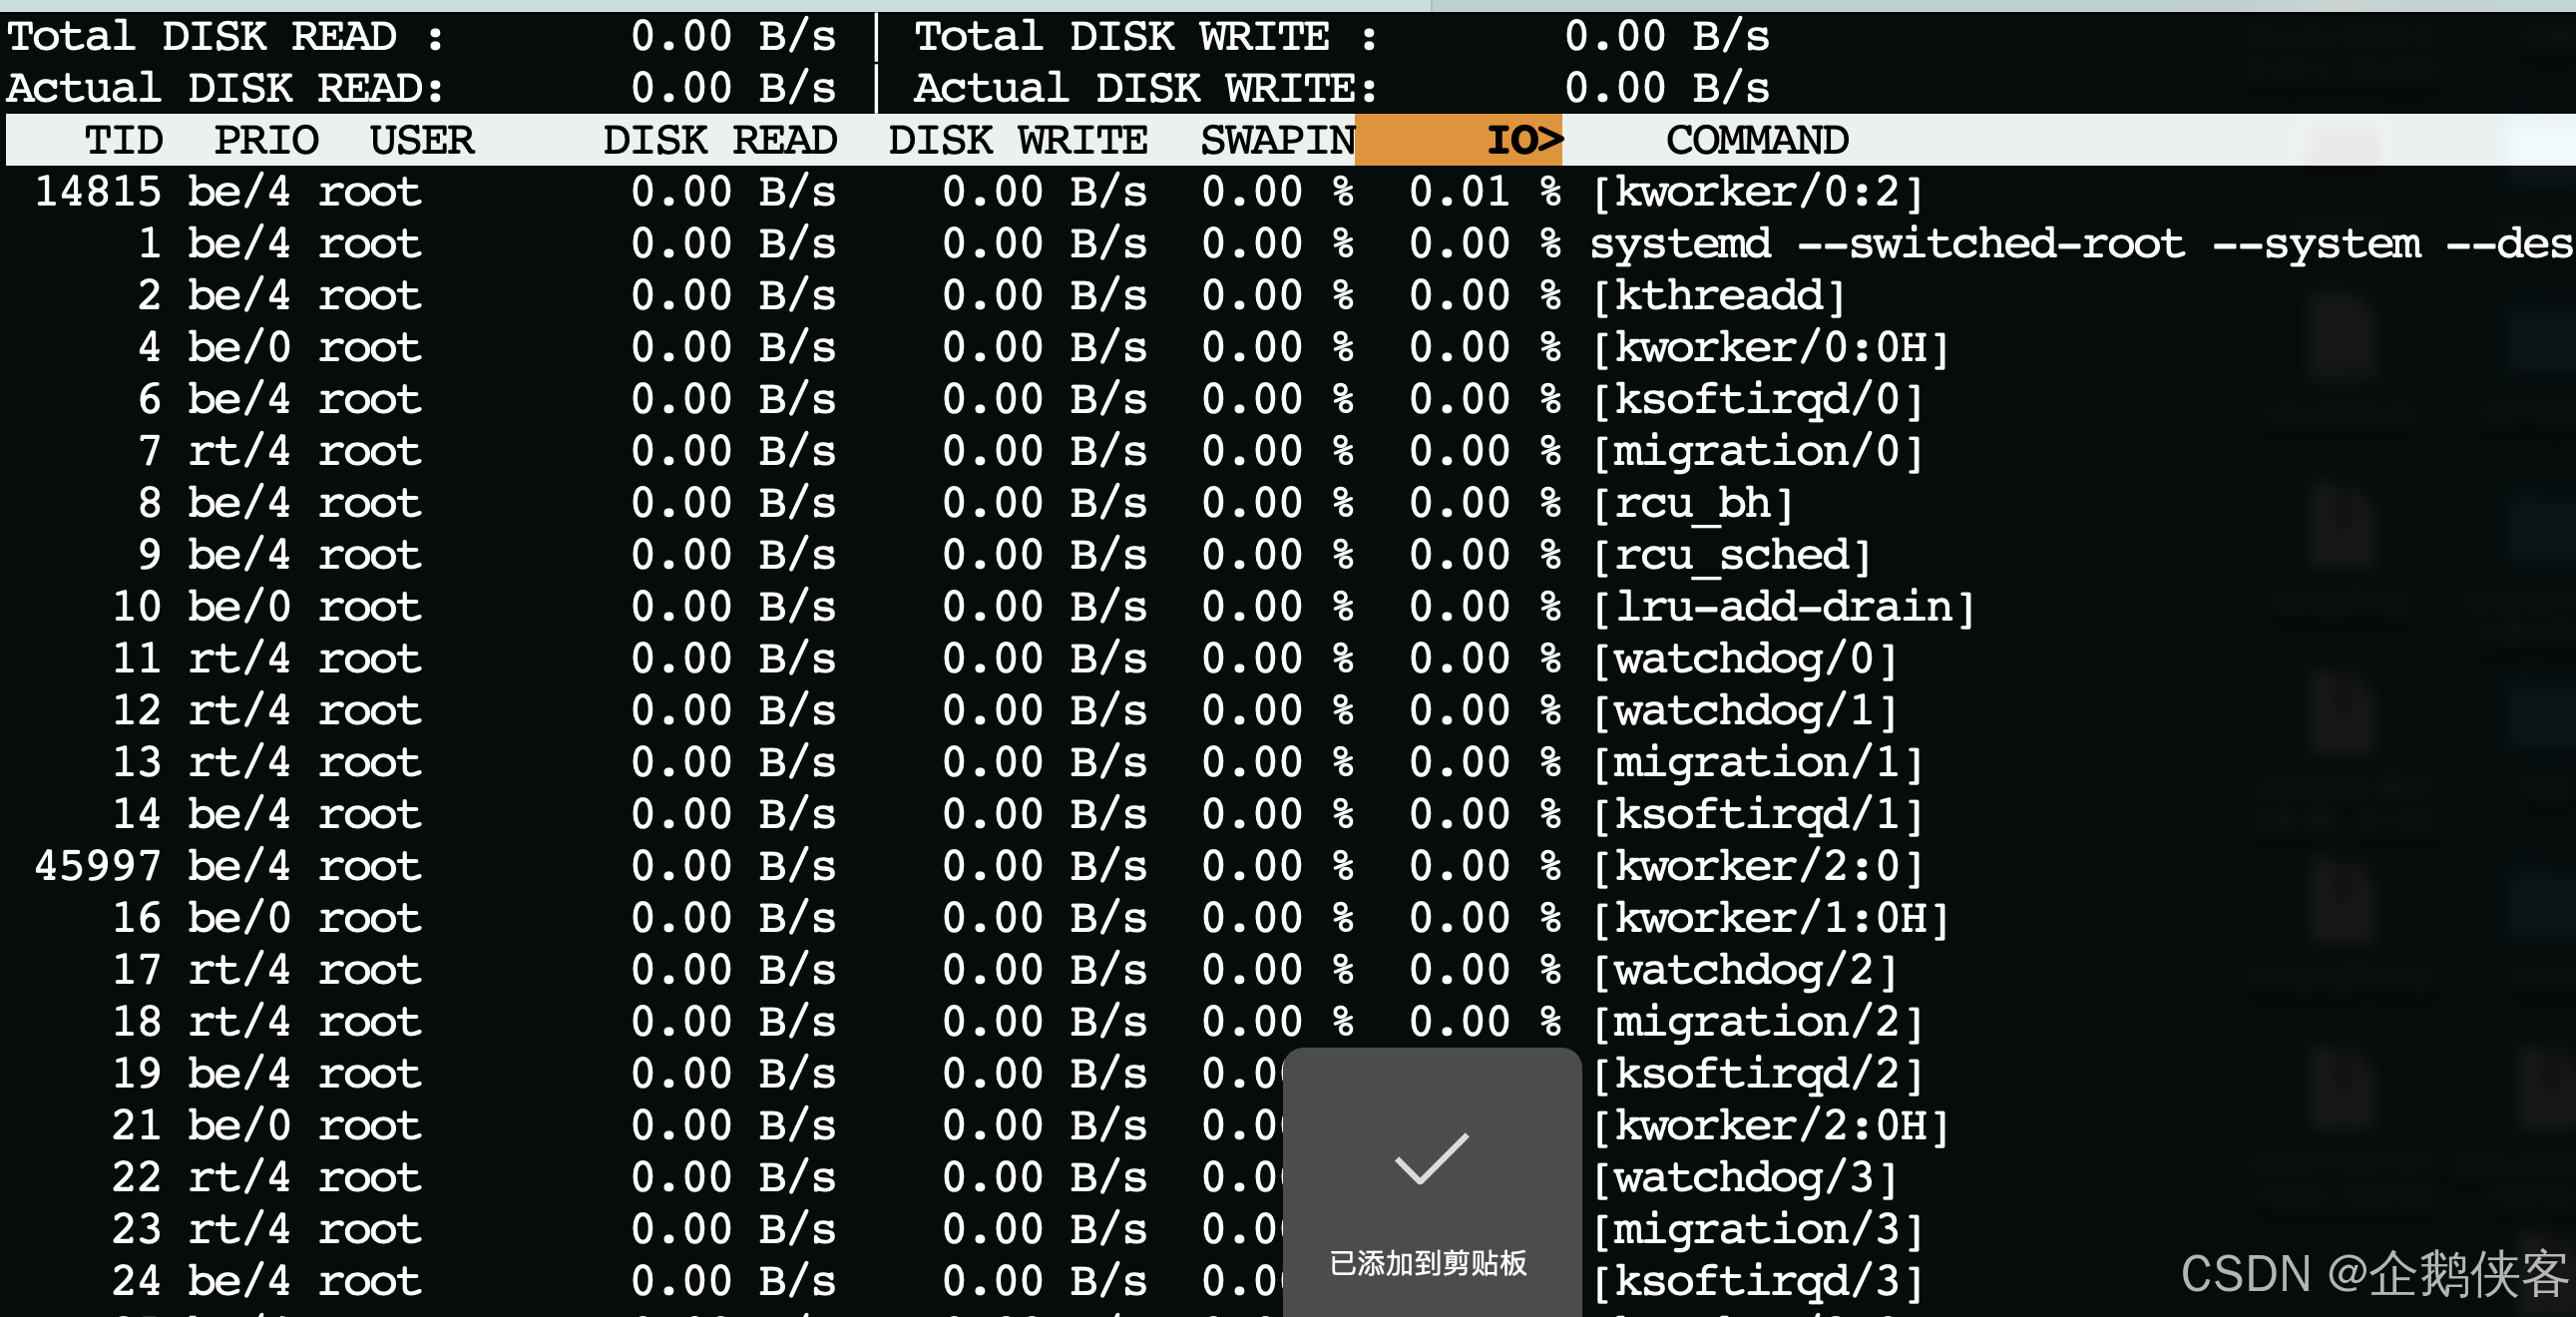
Task: Select the [kworker/0:2] command row
Action: [x=1757, y=192]
